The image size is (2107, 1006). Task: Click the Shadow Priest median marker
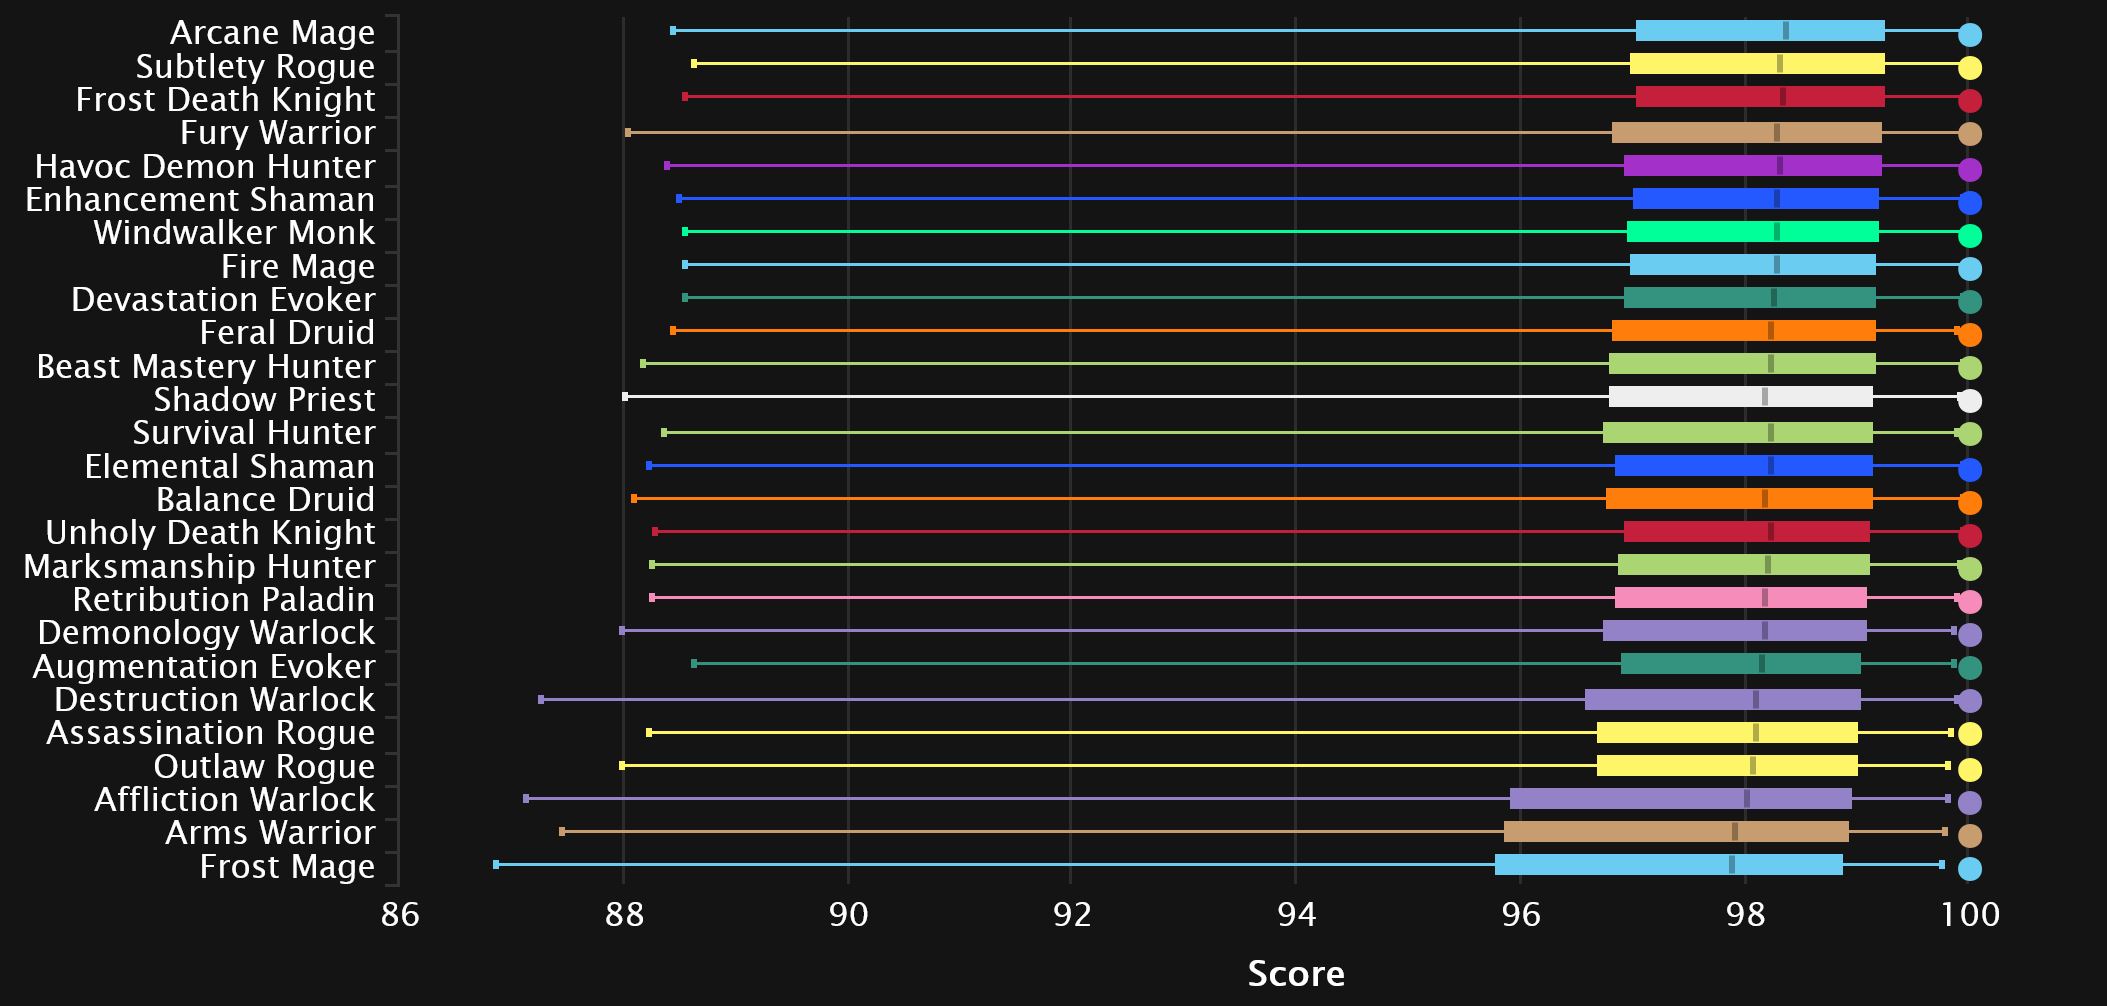[x=1764, y=396]
